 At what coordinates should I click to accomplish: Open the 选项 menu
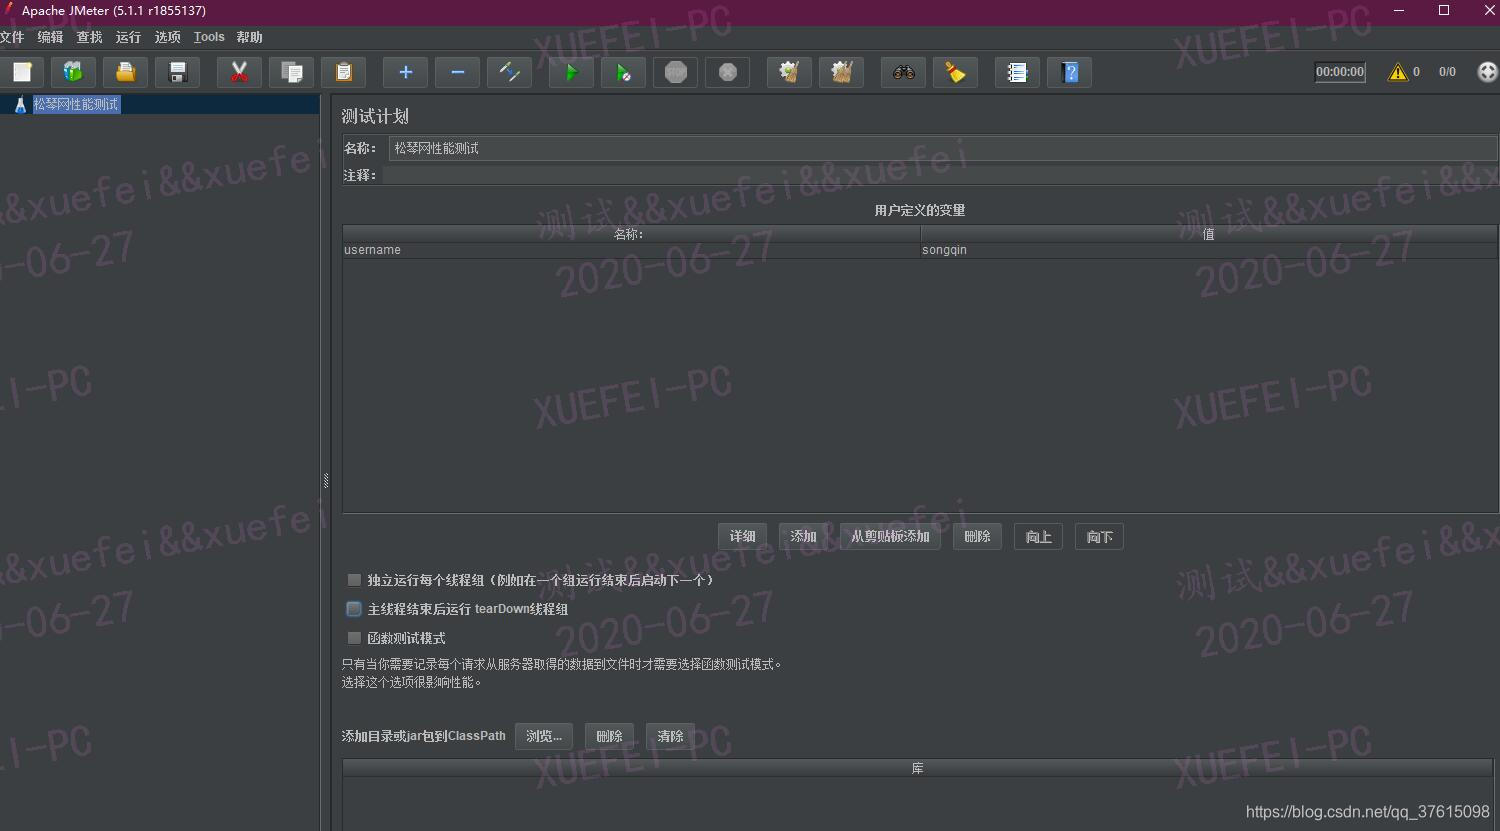pos(168,37)
